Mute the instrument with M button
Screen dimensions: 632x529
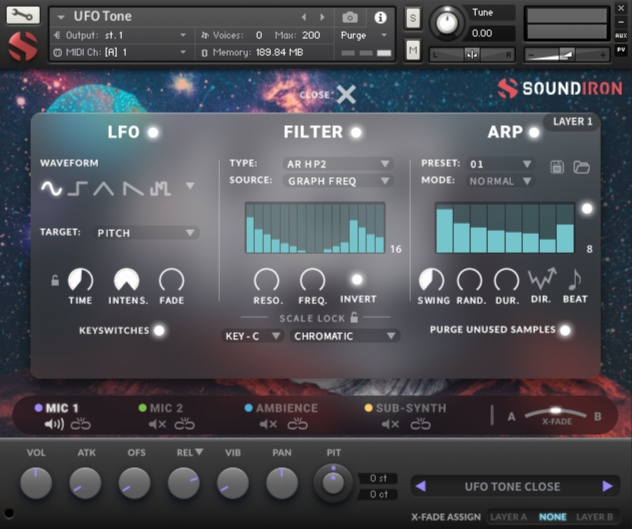pyautogui.click(x=412, y=50)
